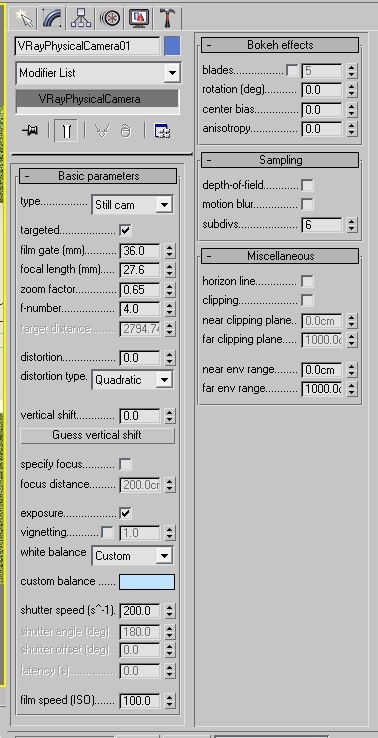The image size is (378, 738).
Task: Enable the horizon line checkbox
Action: click(x=307, y=281)
